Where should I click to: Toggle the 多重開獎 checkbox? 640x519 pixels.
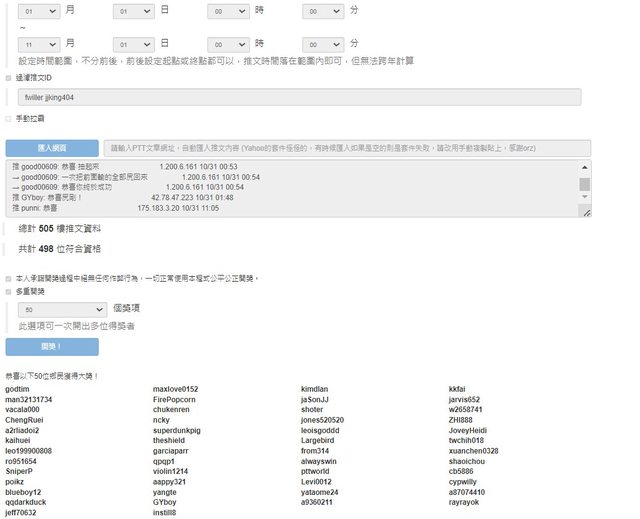point(9,291)
